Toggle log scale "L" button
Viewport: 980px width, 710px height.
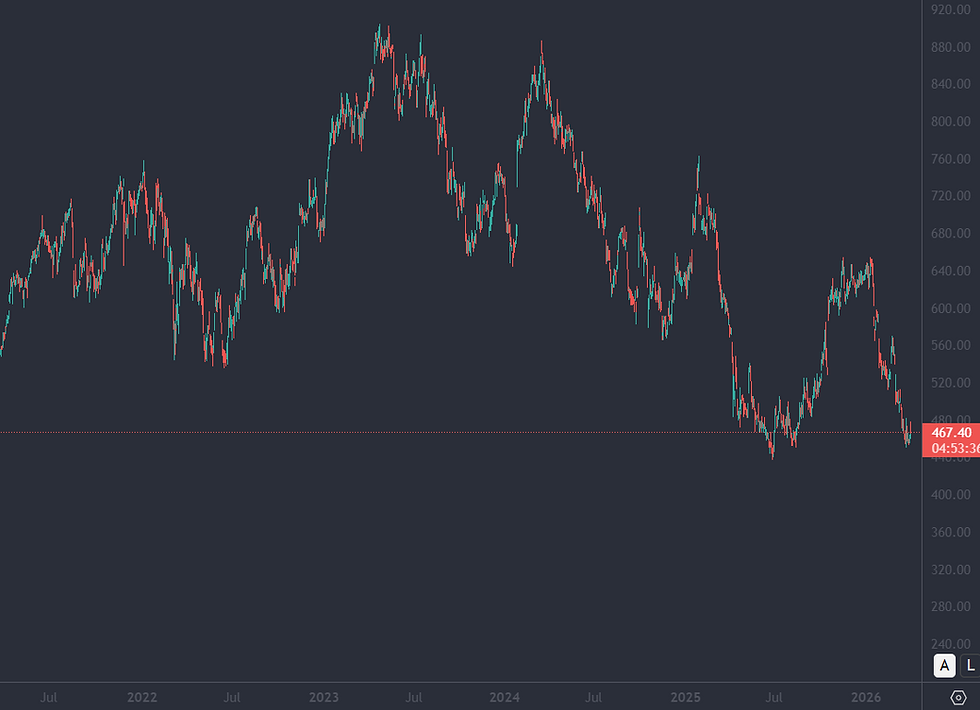point(971,666)
